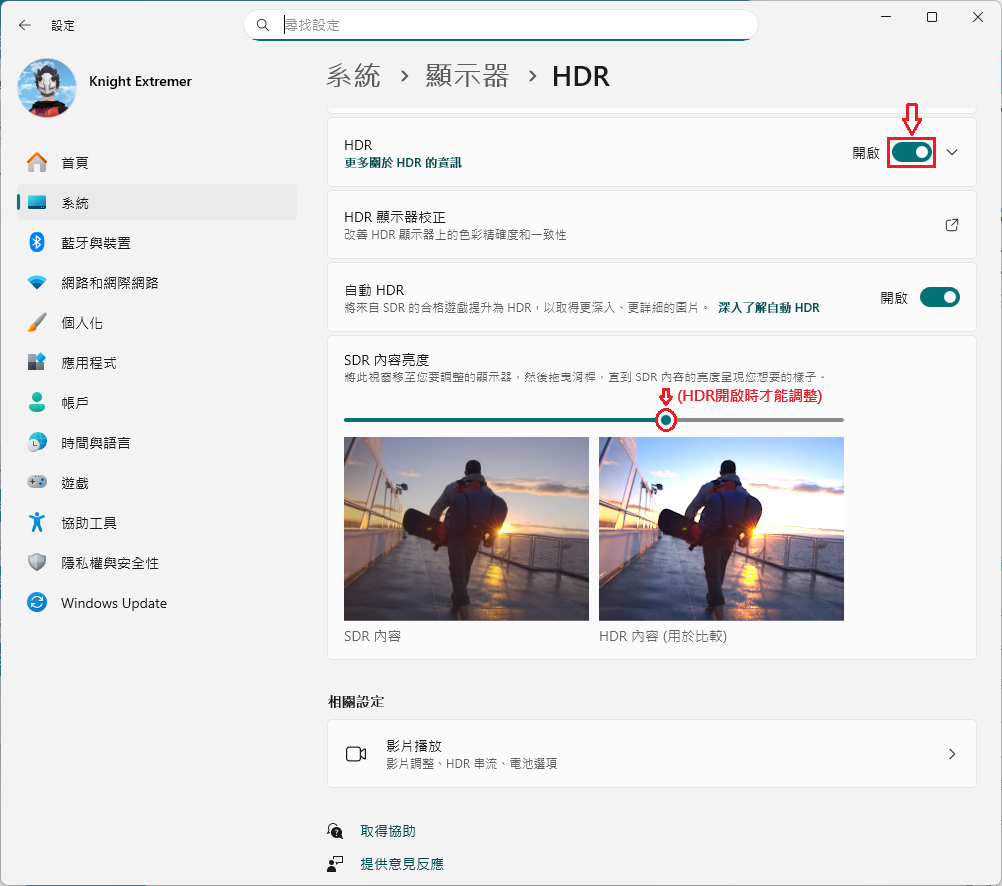Click the 取得協助 link

[x=388, y=831]
